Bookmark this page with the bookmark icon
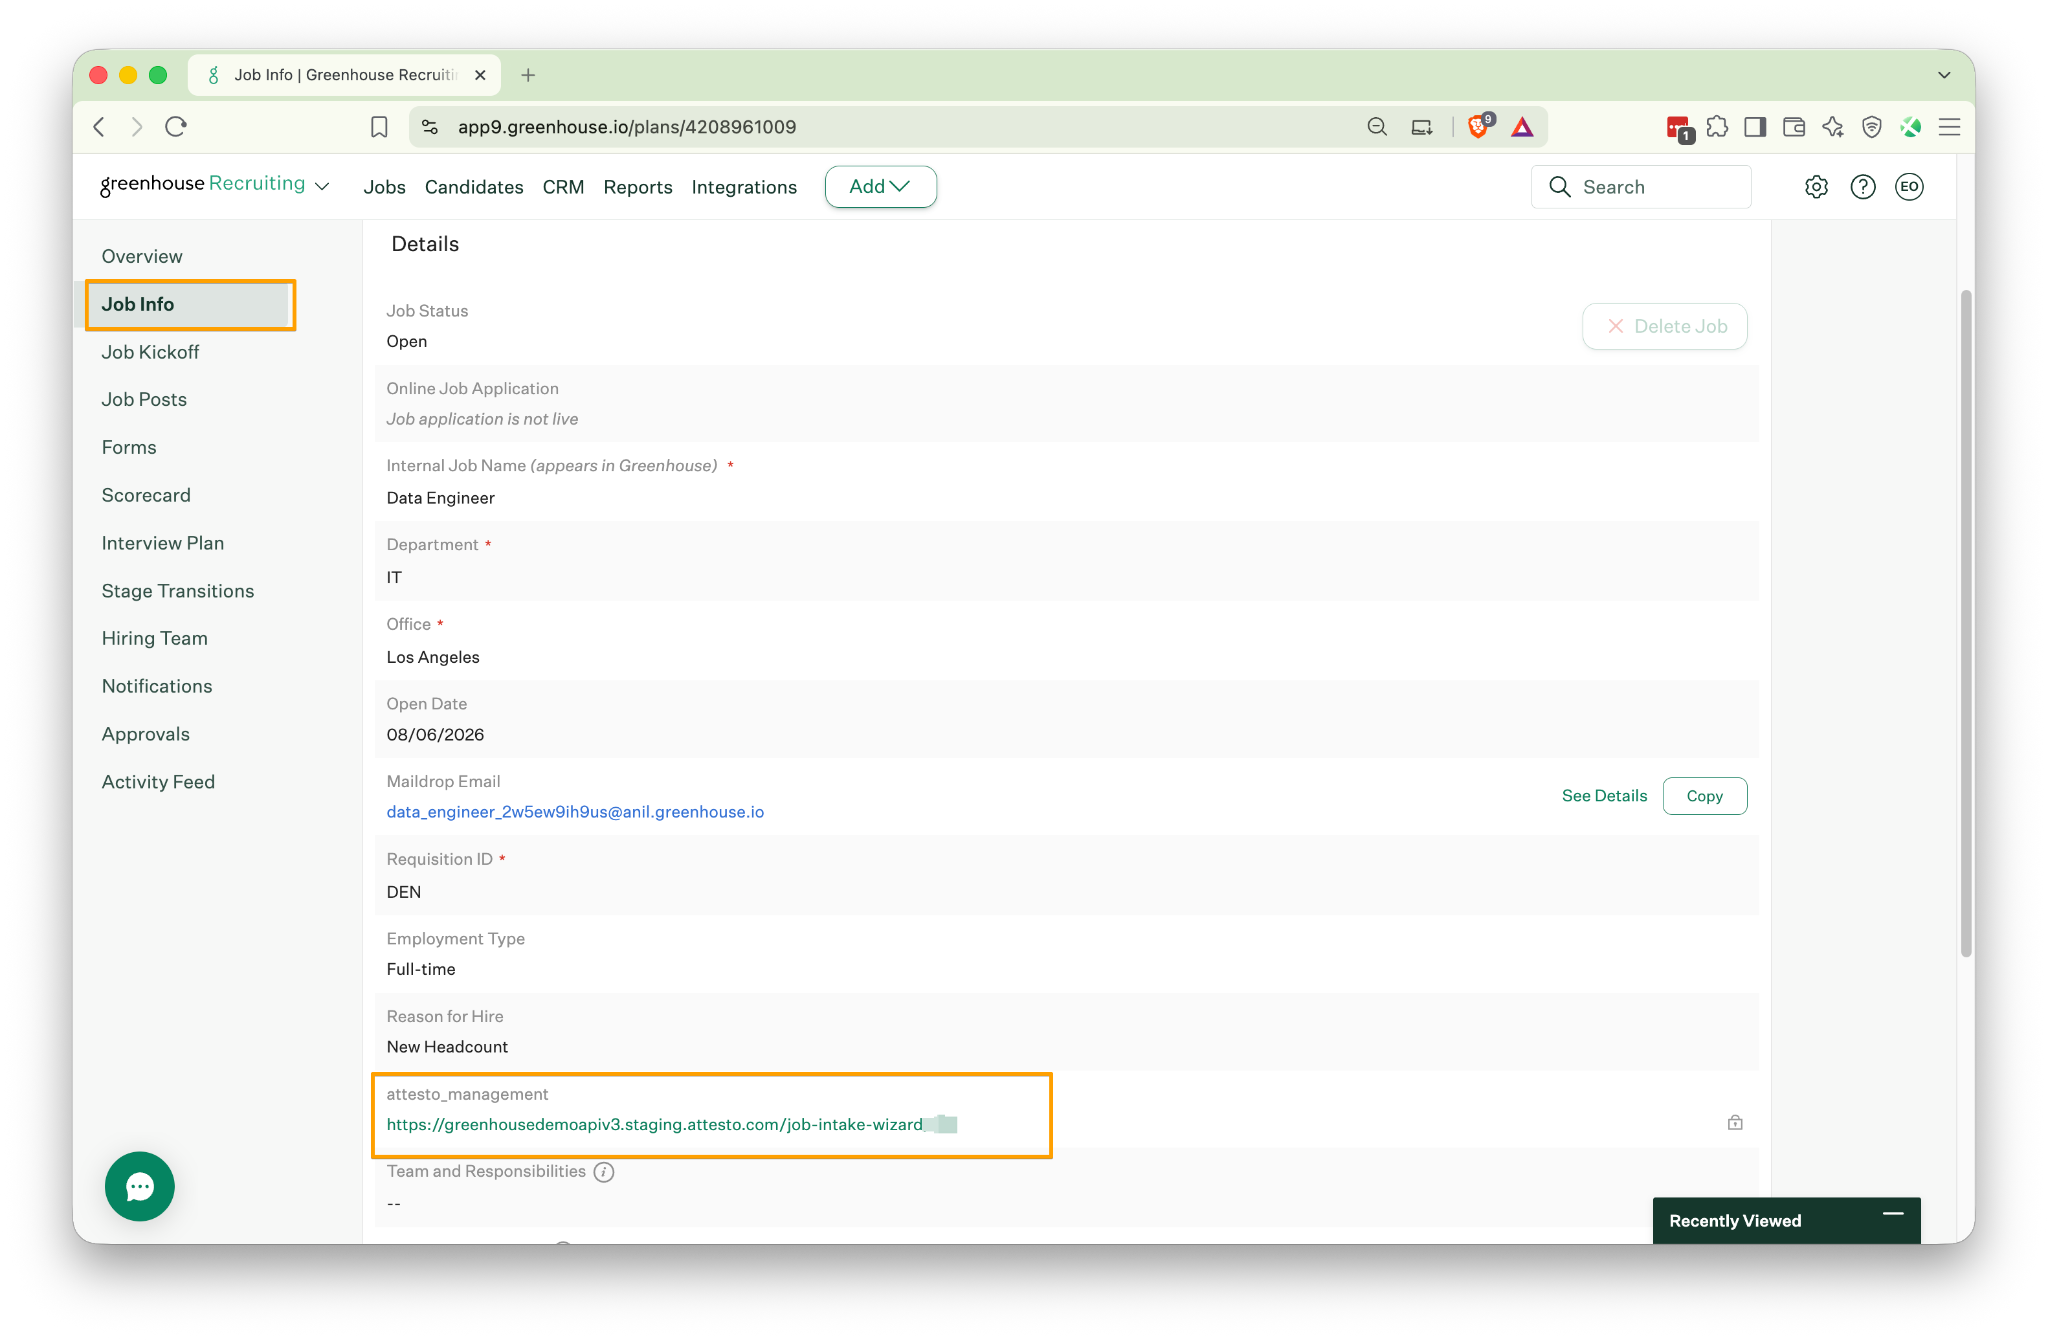This screenshot has height=1340, width=2048. tap(379, 127)
